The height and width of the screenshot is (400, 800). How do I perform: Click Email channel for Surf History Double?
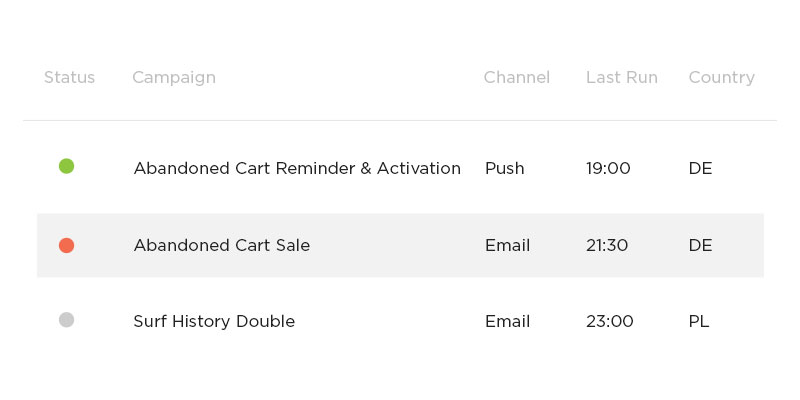pos(507,322)
